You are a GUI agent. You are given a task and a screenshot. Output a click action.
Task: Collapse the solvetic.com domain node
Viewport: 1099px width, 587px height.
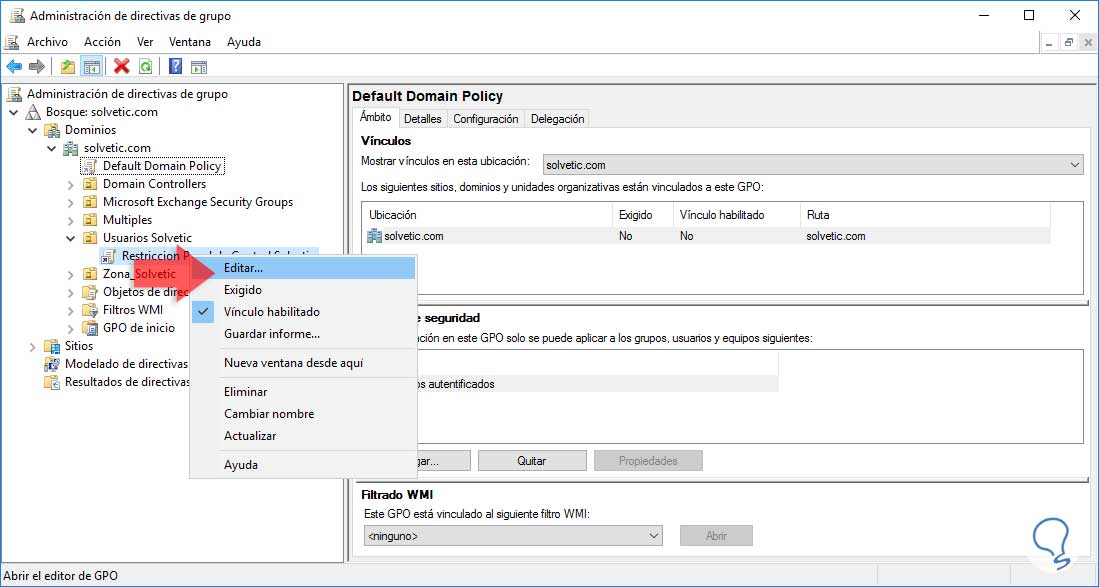[x=52, y=149]
